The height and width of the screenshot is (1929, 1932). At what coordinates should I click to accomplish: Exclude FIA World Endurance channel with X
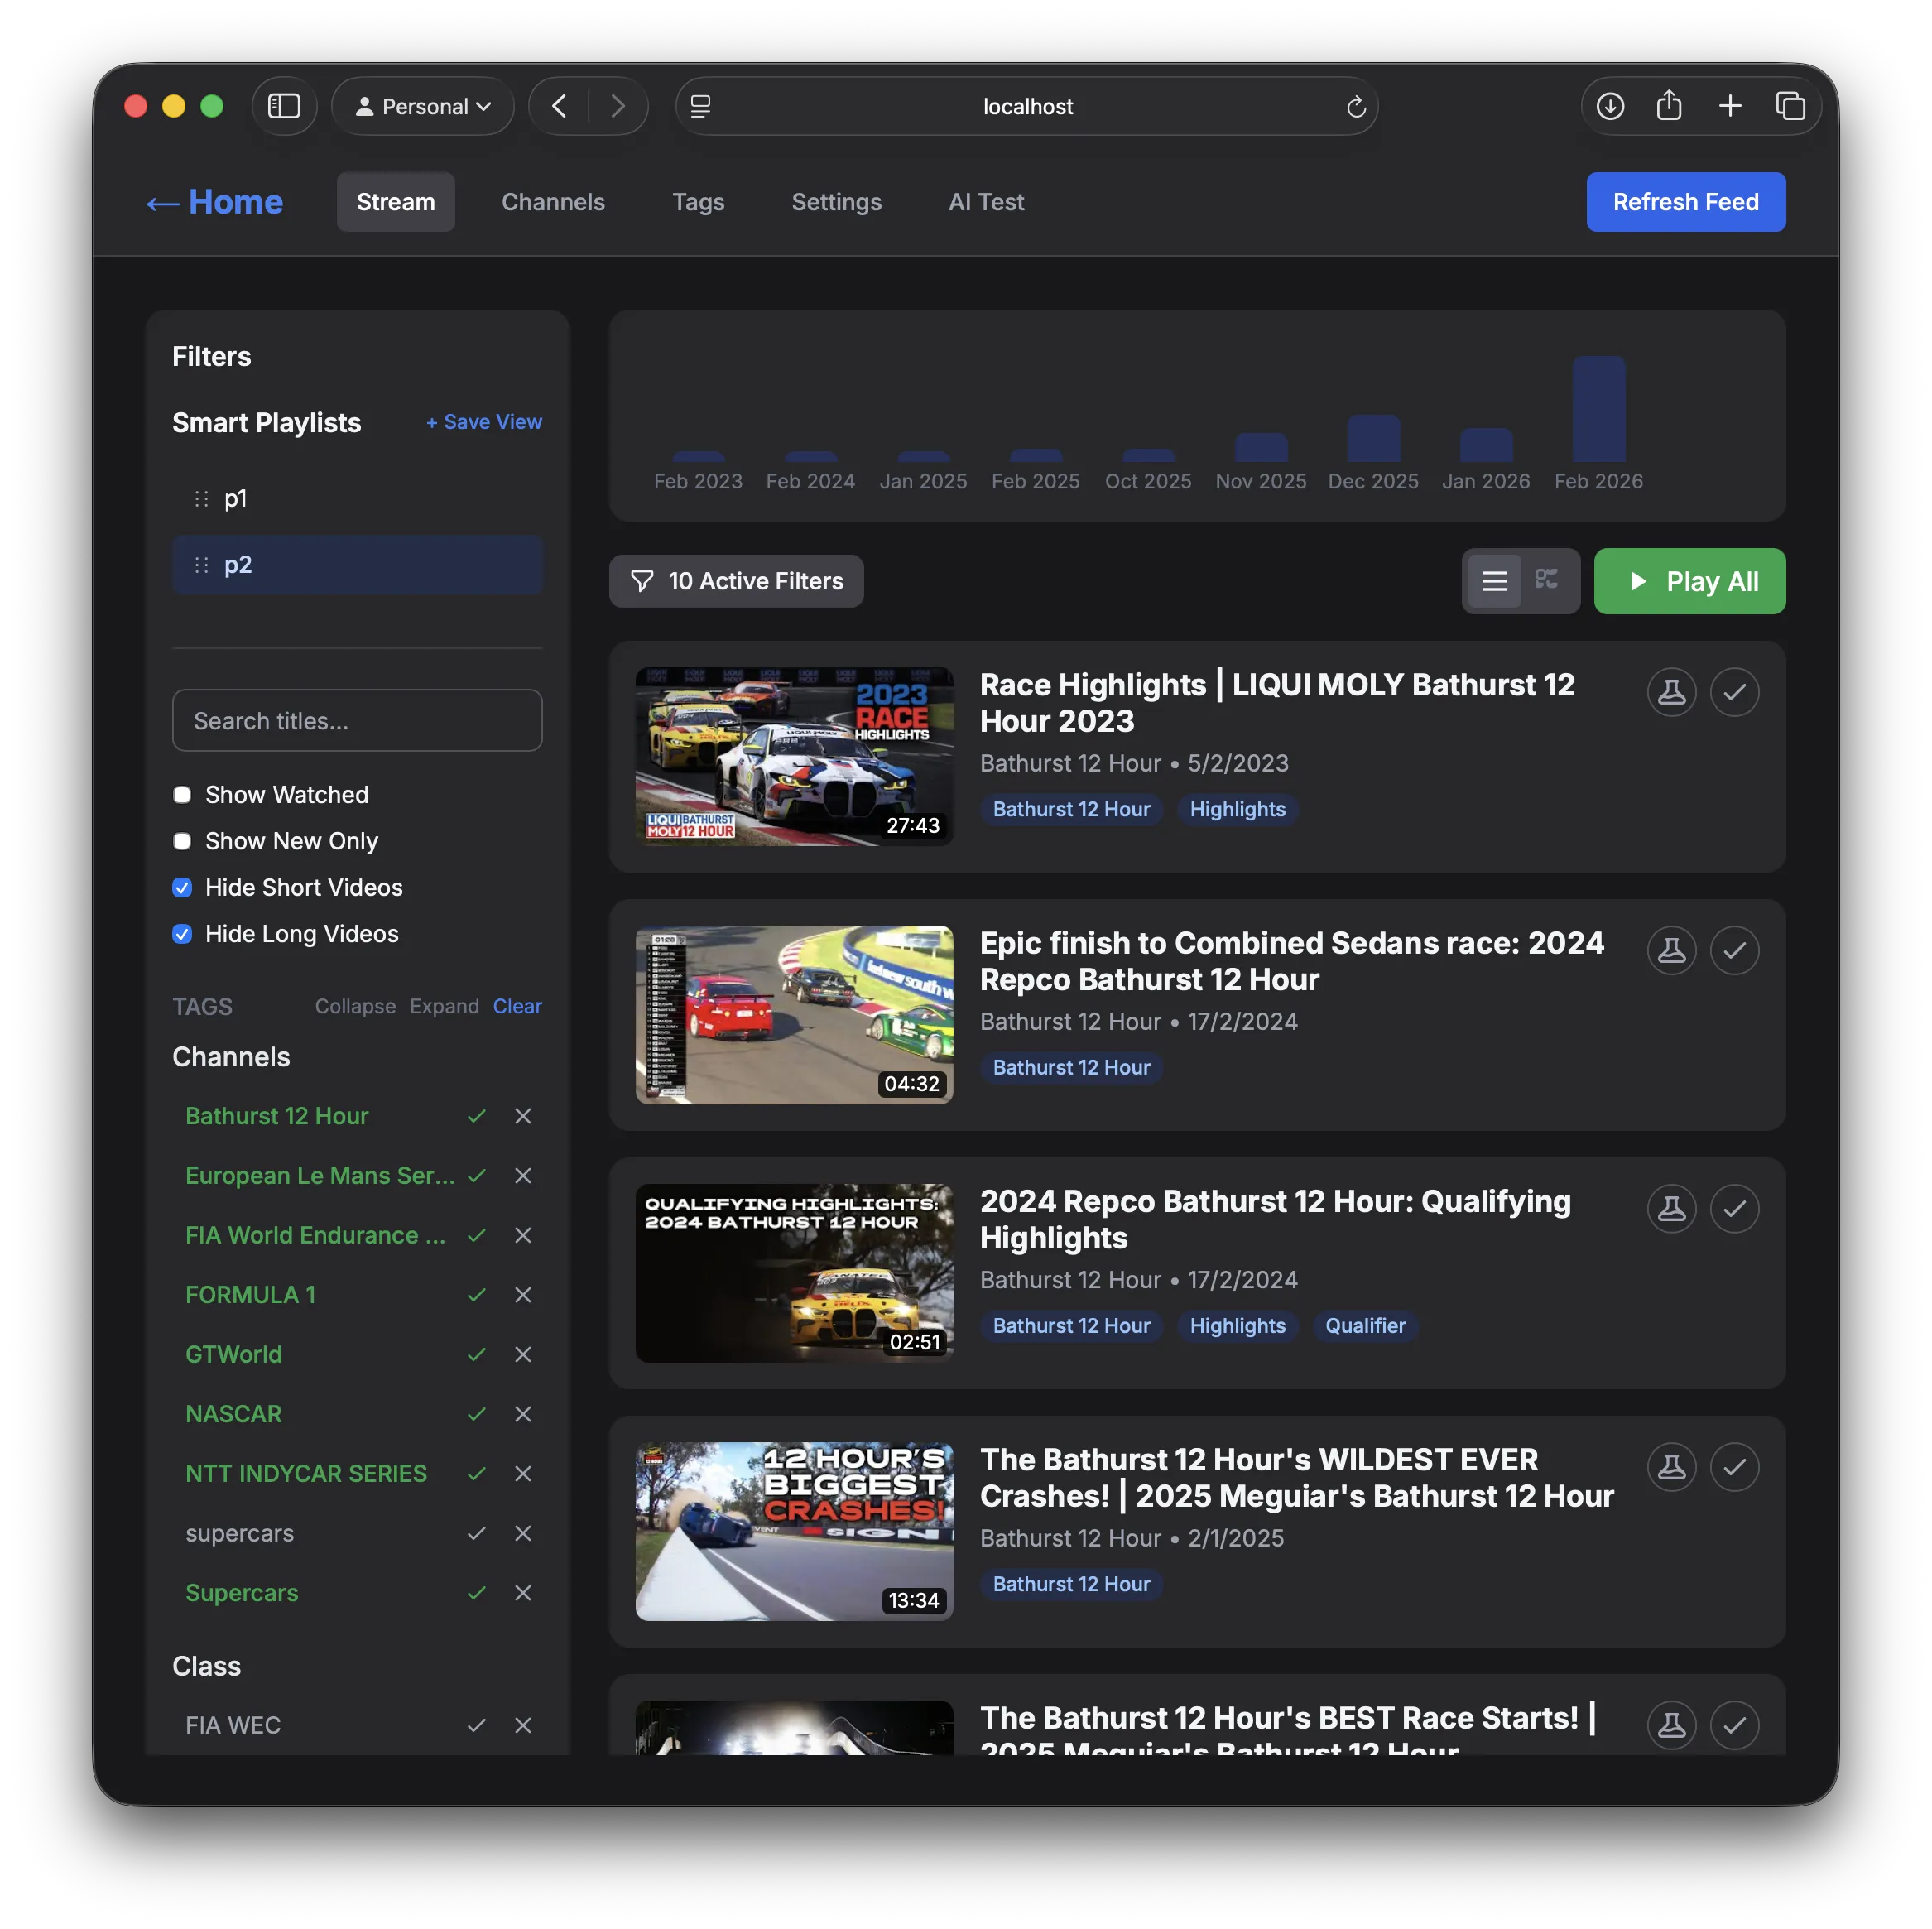click(x=523, y=1235)
